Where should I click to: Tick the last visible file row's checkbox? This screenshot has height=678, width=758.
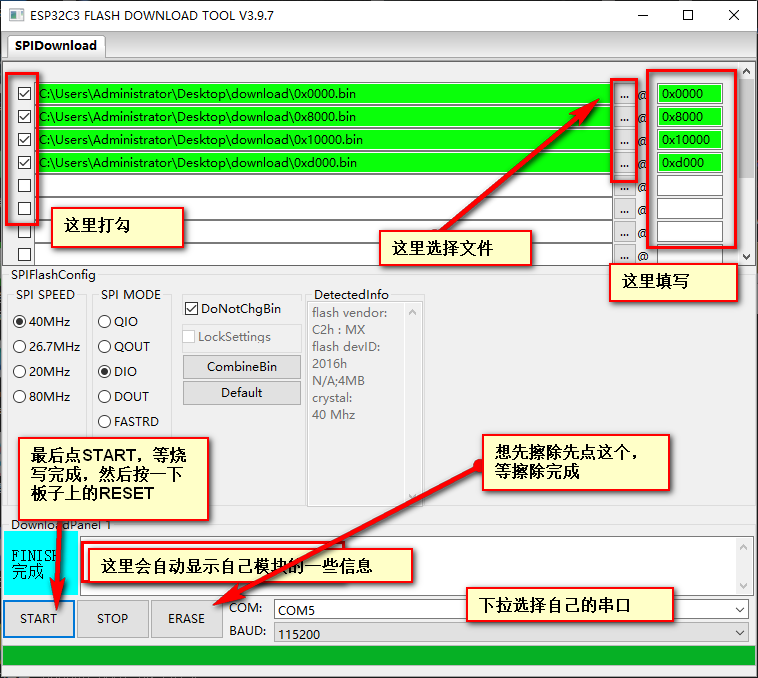tap(24, 254)
